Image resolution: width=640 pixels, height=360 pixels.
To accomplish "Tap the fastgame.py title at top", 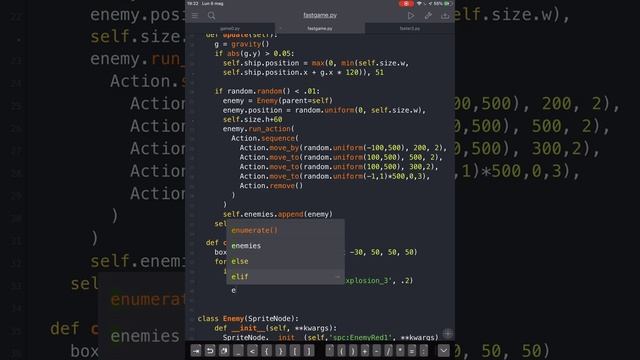I will point(320,15).
